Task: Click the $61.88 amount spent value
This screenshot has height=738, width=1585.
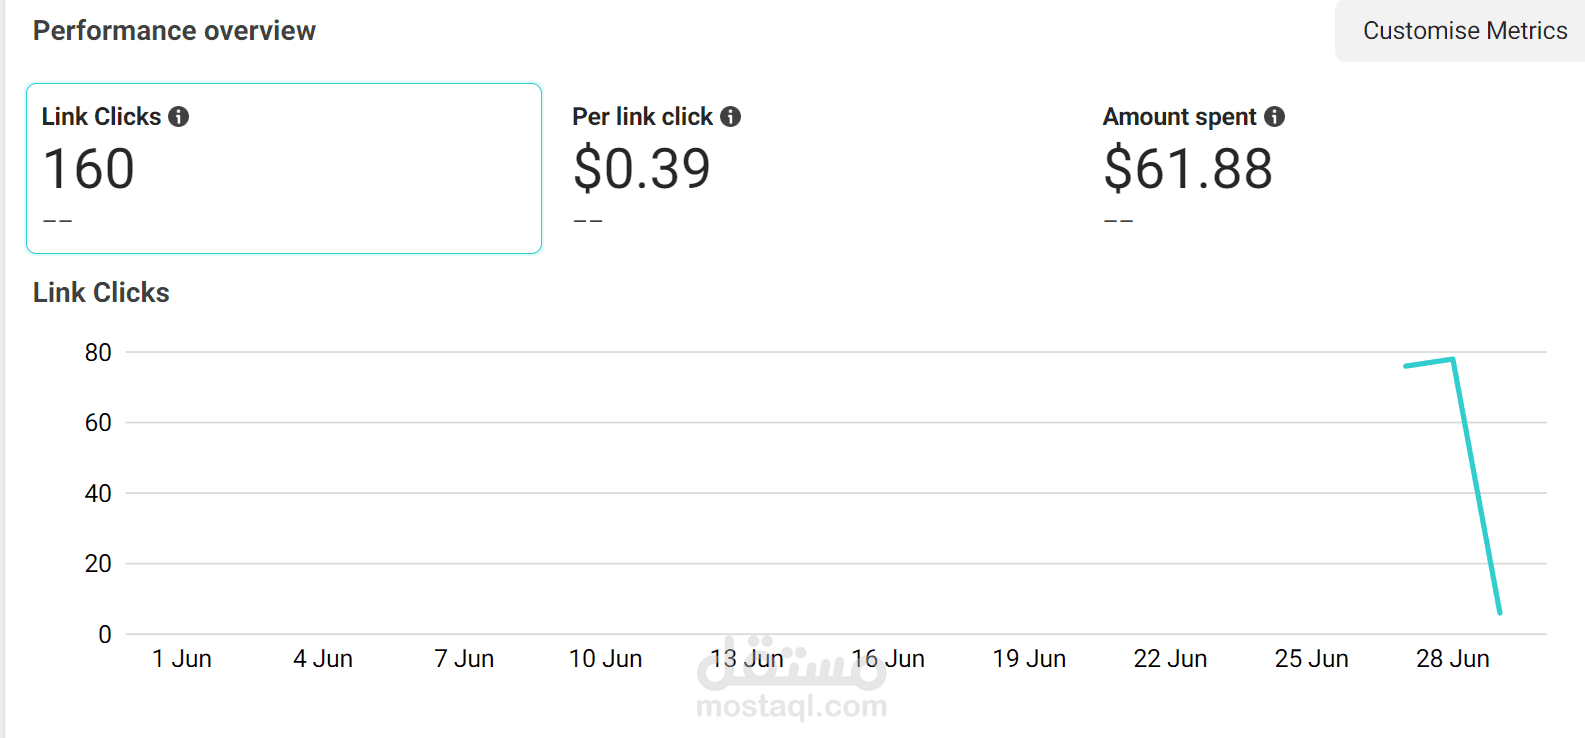Action: click(1188, 169)
